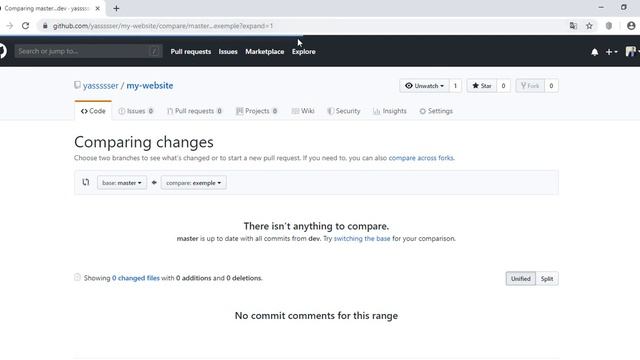
Task: Open the Wiki tab
Action: 303,111
